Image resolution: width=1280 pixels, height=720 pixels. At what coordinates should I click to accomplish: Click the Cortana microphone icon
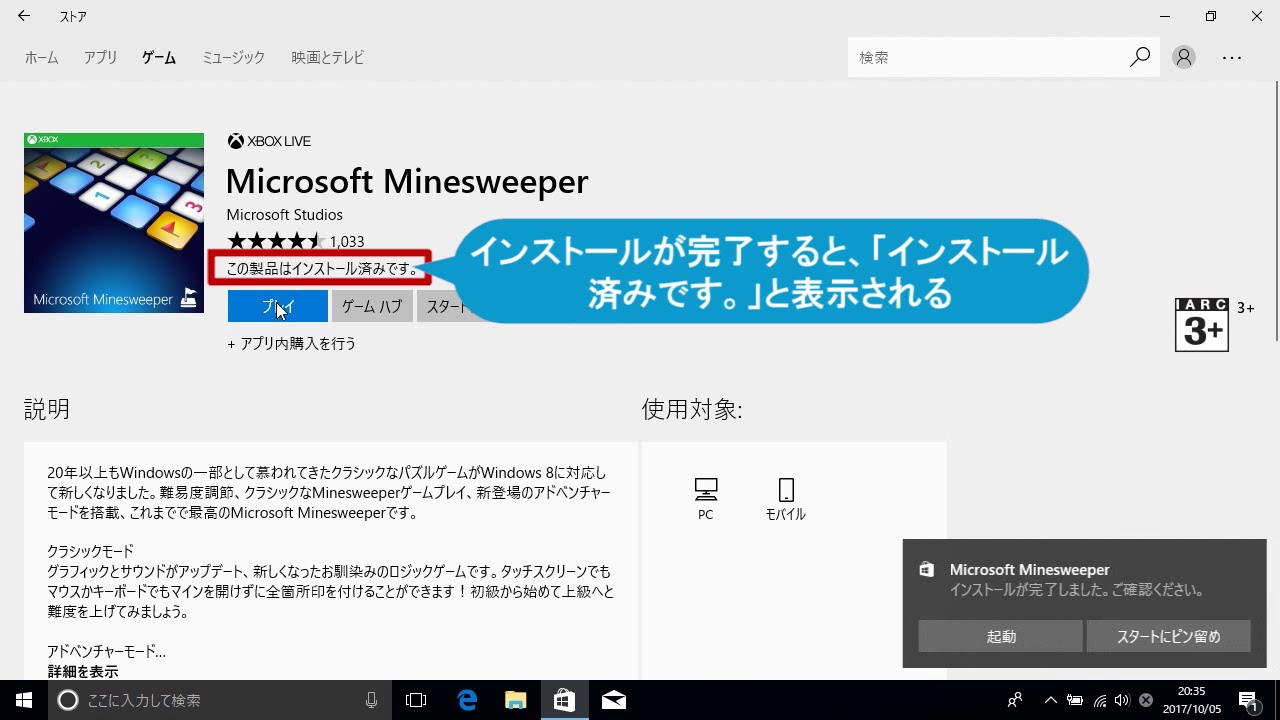pyautogui.click(x=371, y=700)
